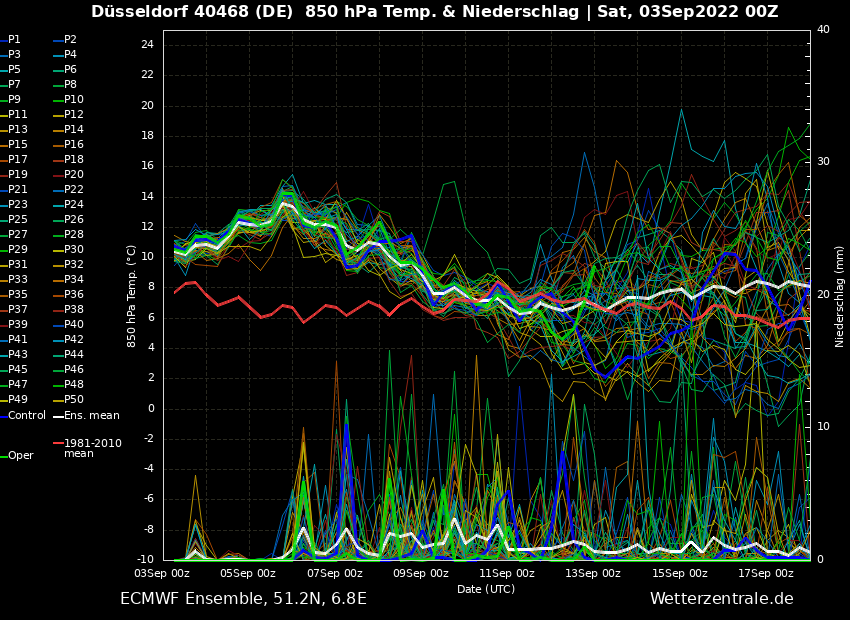Click the Niederschlag (mm) axis label

pos(840,296)
